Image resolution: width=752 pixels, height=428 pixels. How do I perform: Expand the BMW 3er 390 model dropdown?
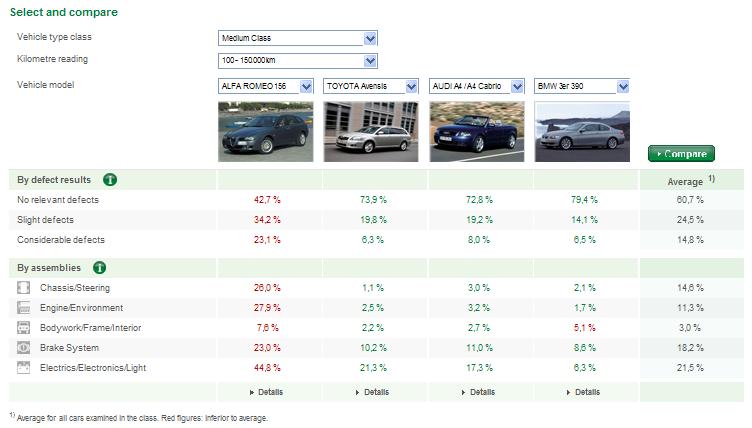tap(623, 87)
